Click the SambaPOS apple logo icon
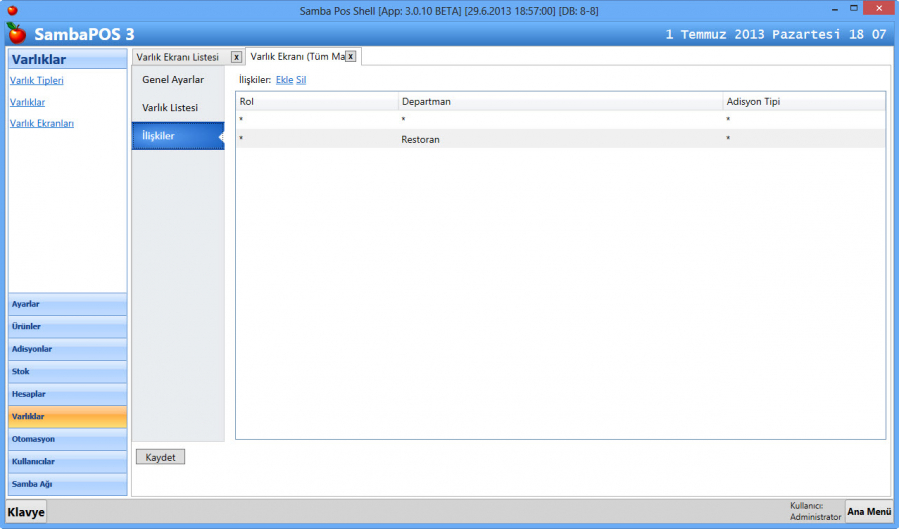Viewport: 899px width, 529px height. click(16, 33)
